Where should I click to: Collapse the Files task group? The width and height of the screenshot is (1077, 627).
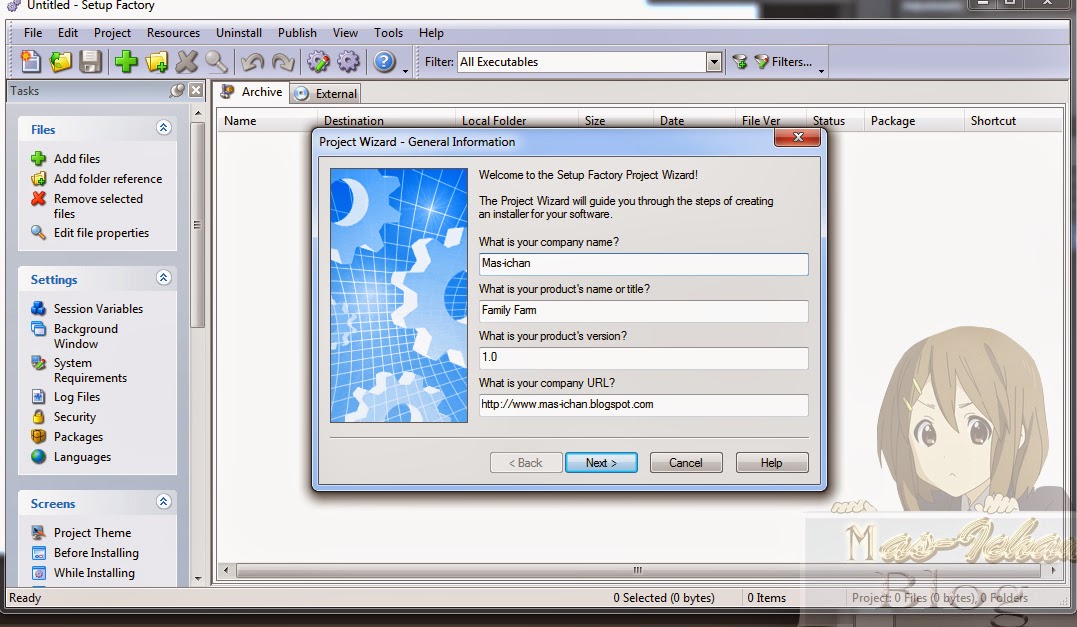click(x=163, y=128)
